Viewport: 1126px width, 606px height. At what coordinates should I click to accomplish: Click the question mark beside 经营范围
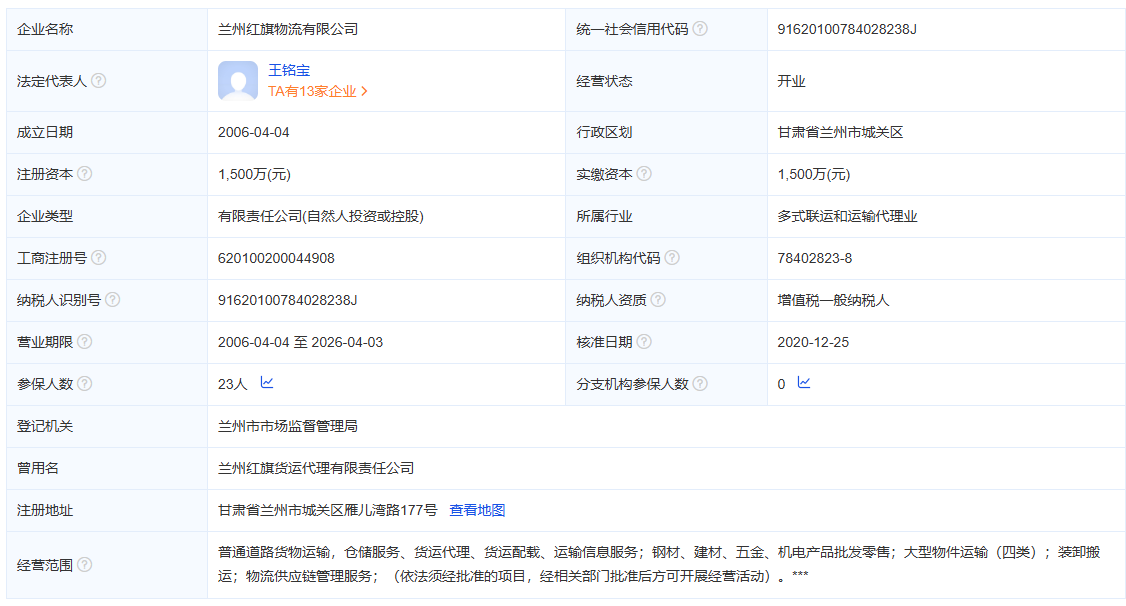[85, 564]
